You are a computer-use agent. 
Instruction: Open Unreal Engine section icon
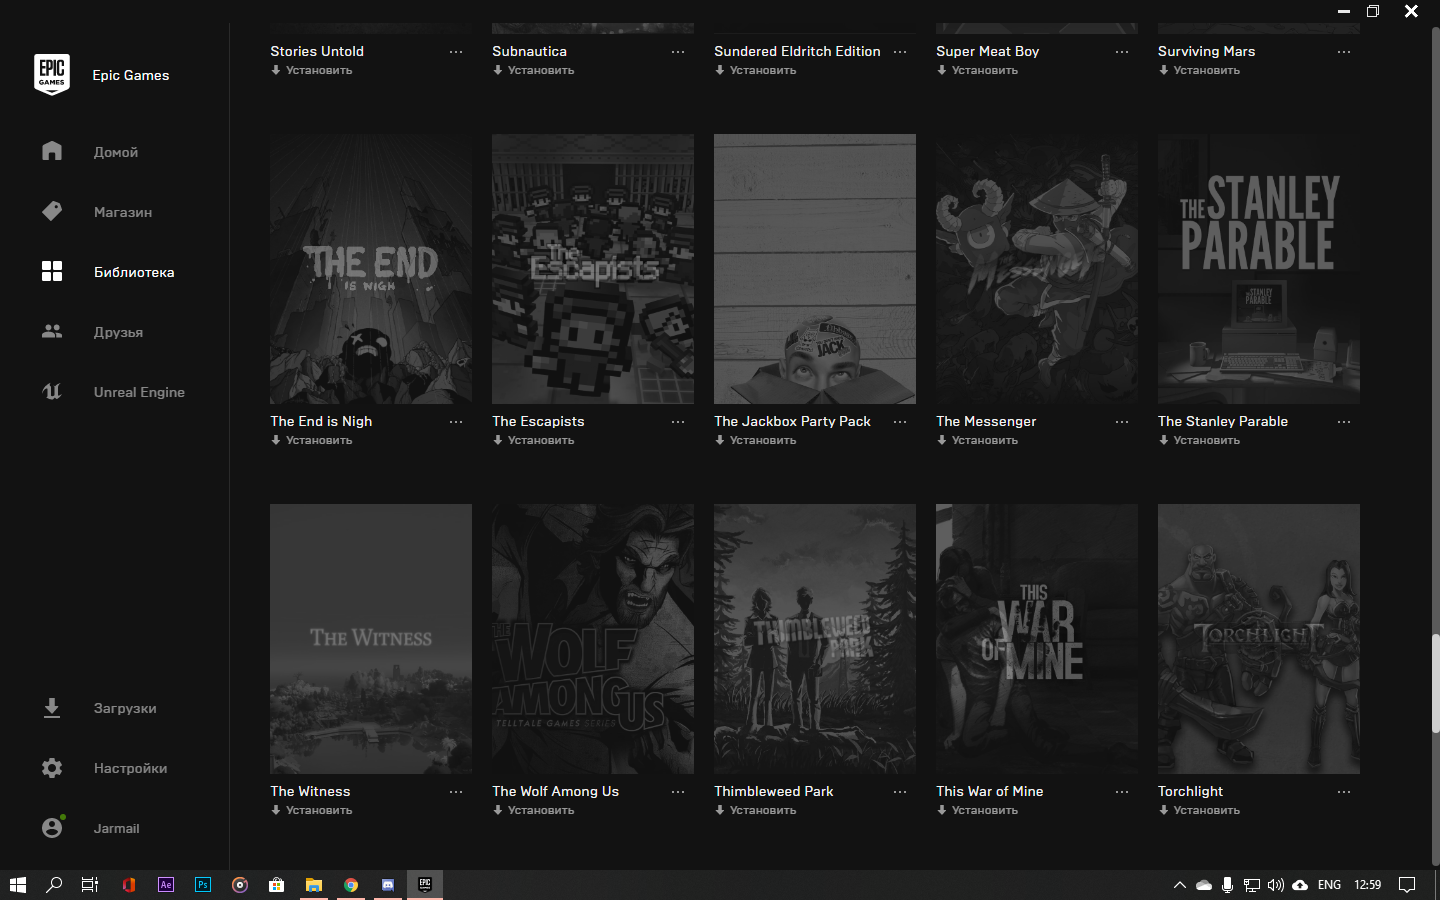tap(52, 391)
